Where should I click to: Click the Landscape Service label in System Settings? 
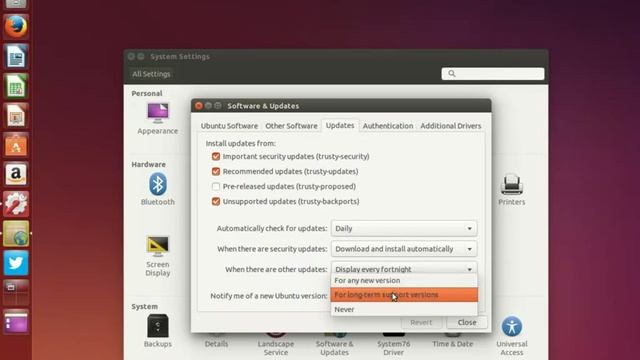(x=276, y=348)
